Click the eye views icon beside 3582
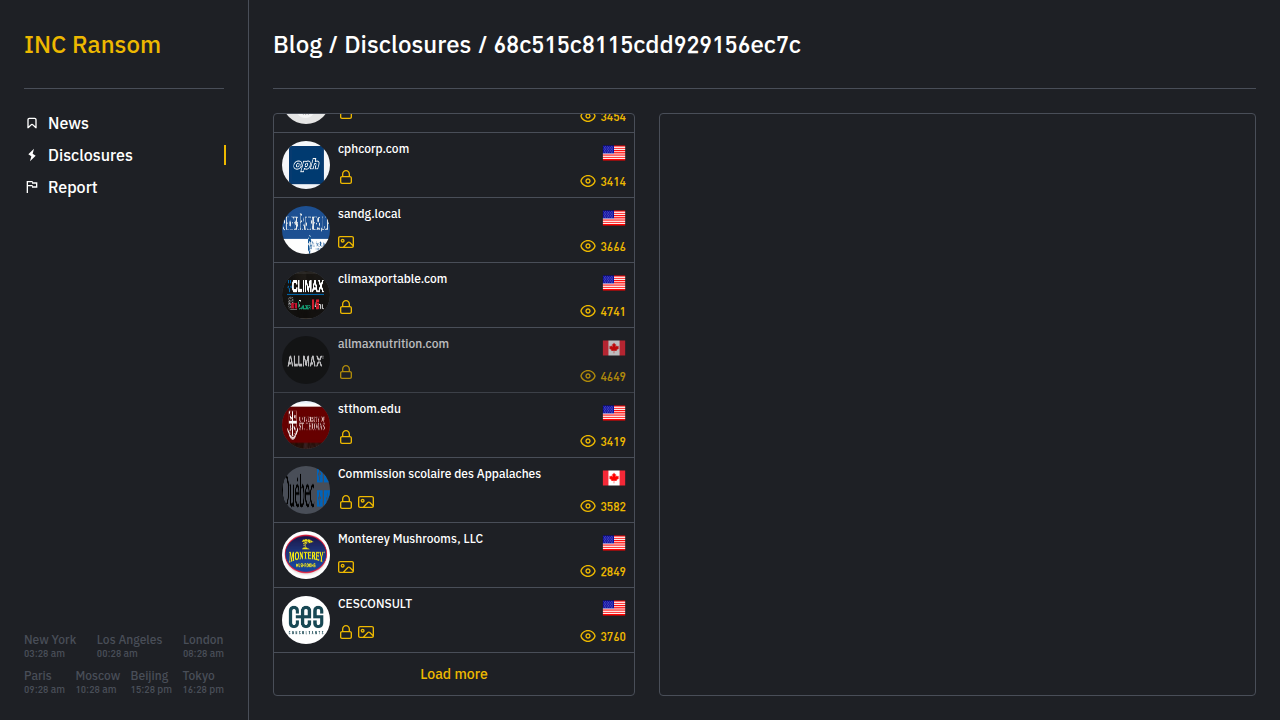The height and width of the screenshot is (720, 1280). click(x=588, y=506)
